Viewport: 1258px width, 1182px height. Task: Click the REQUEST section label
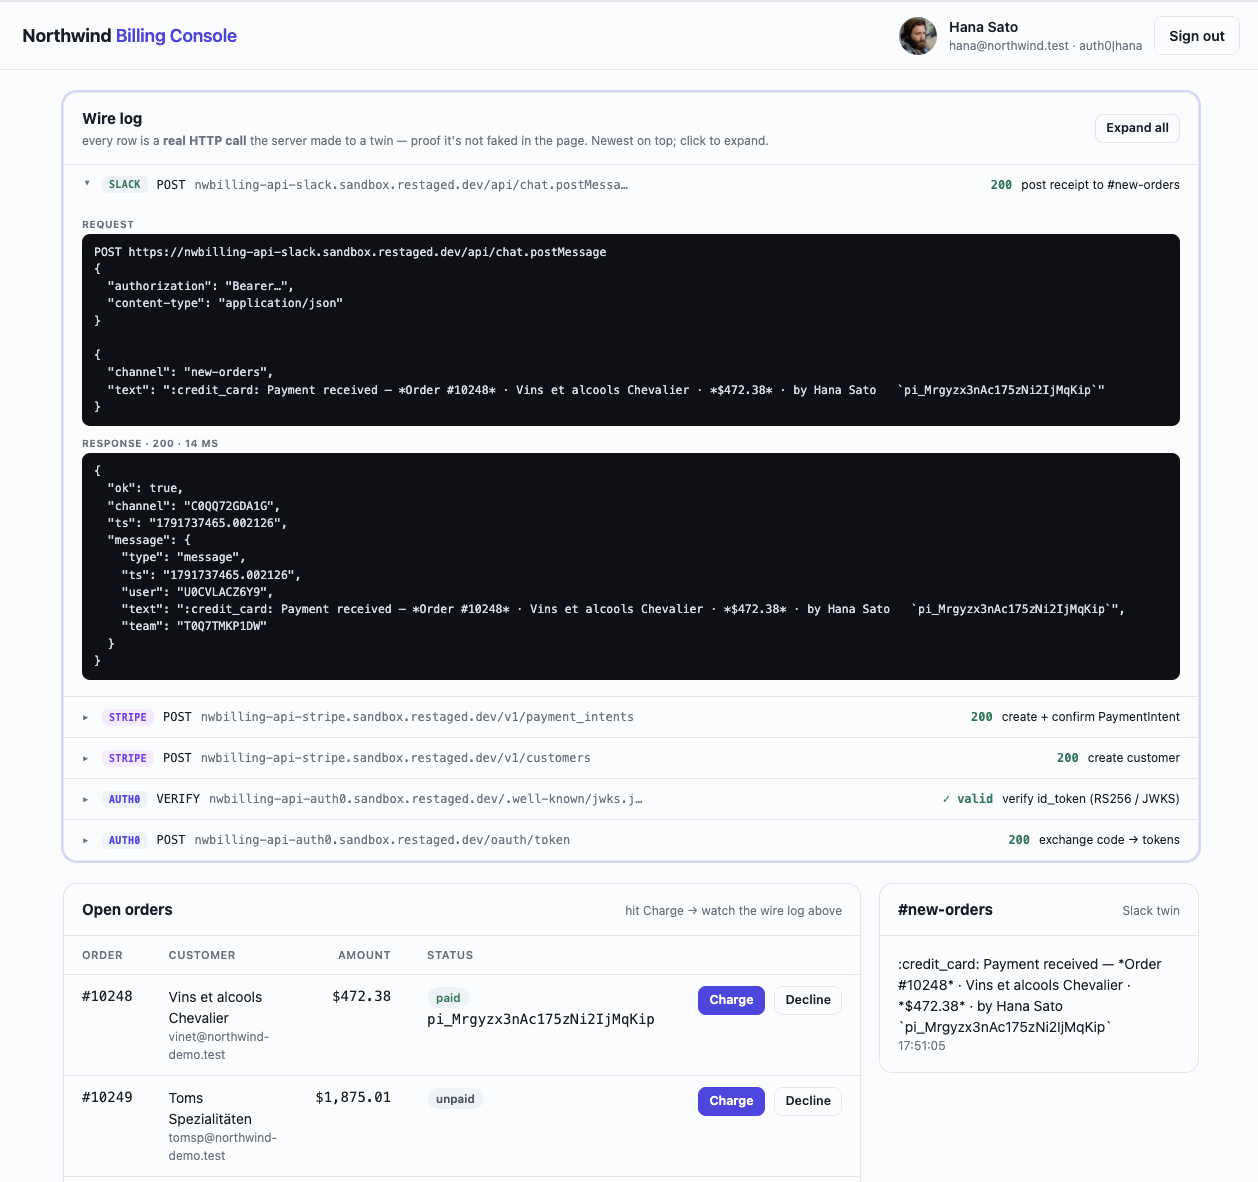(x=108, y=225)
